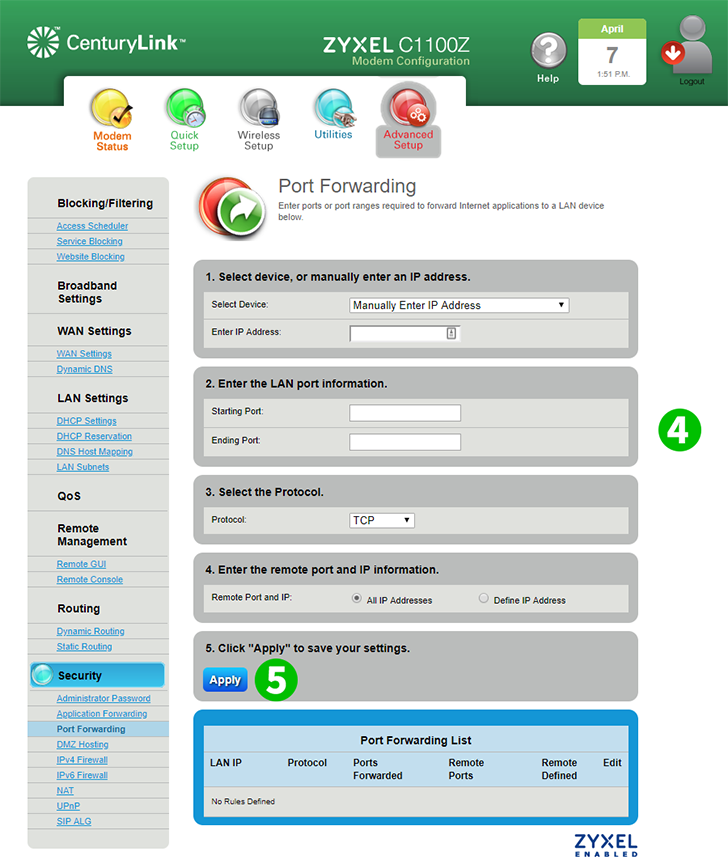
Task: Open the NAT link
Action: 65,790
